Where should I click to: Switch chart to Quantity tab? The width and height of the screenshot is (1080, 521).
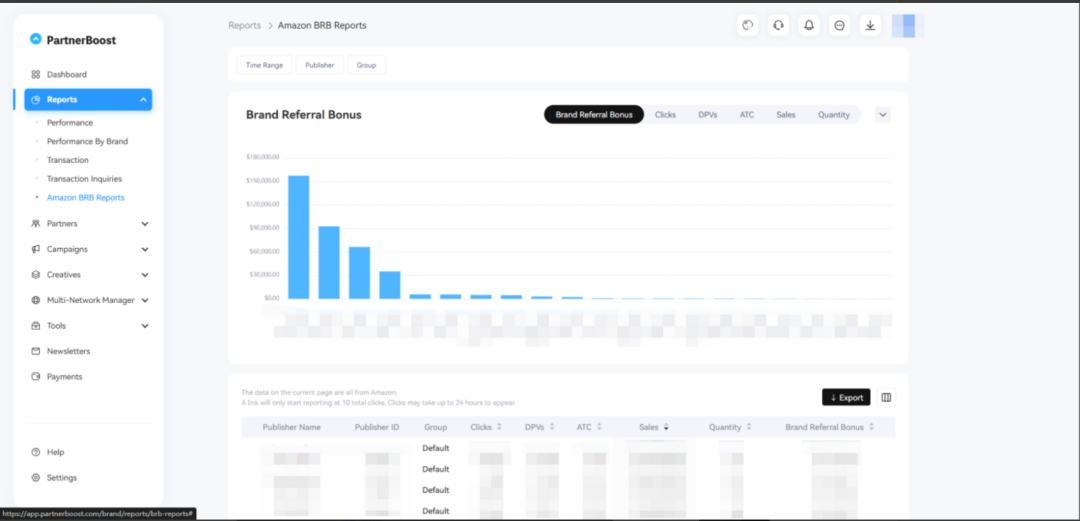[833, 115]
